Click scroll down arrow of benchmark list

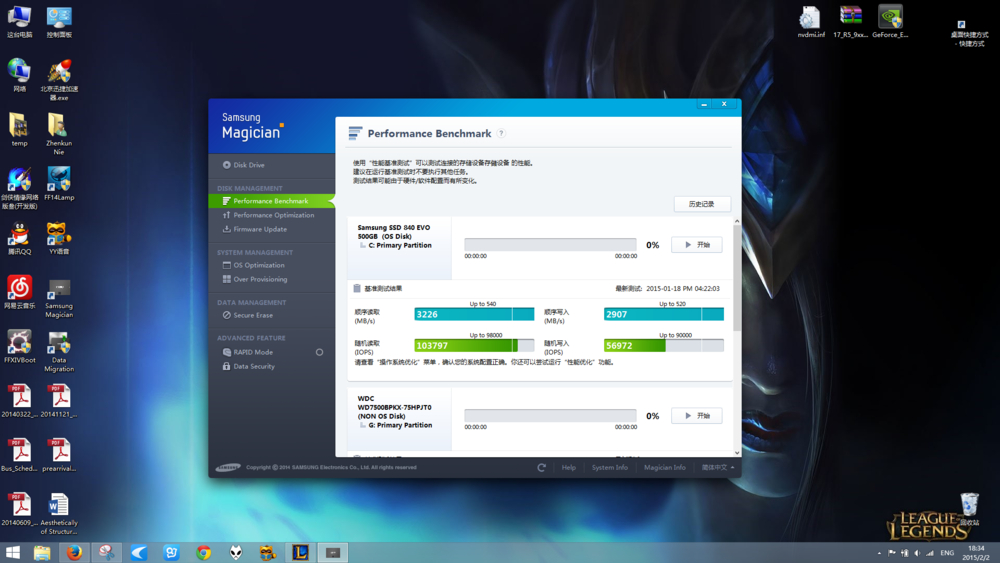737,453
